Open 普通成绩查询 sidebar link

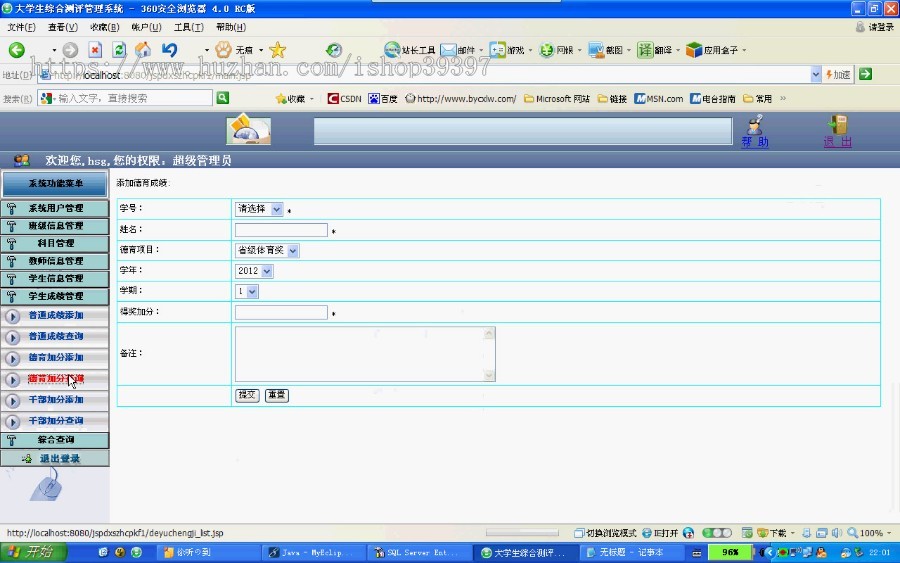coord(56,336)
